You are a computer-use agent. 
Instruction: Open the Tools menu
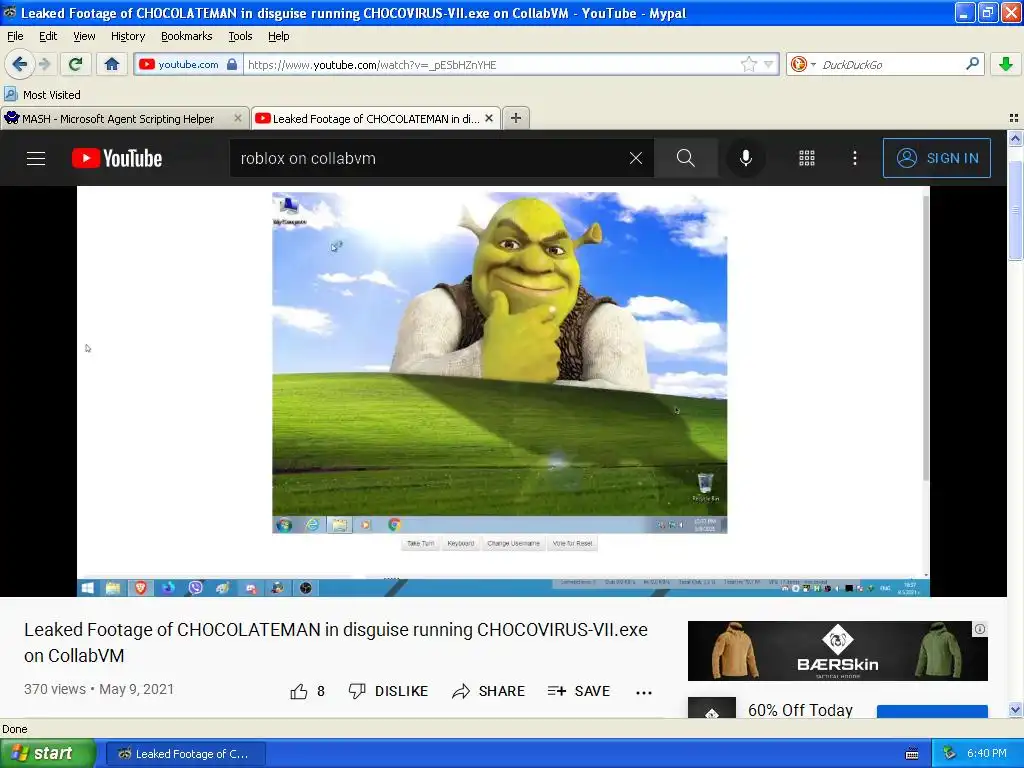tap(240, 36)
